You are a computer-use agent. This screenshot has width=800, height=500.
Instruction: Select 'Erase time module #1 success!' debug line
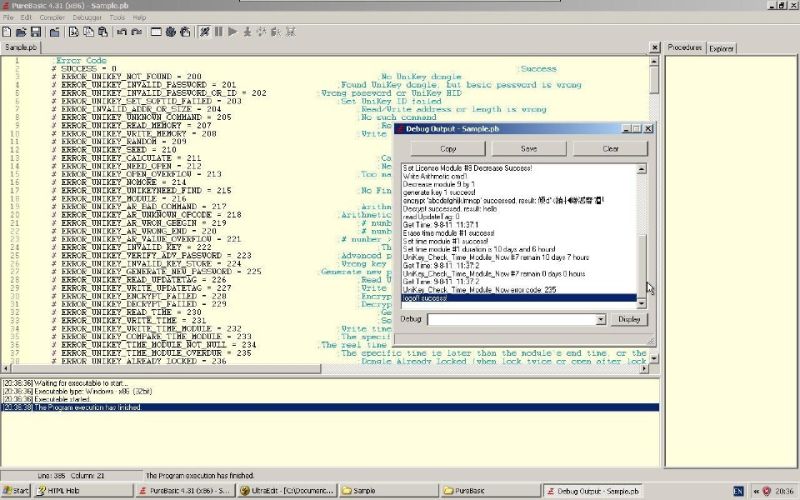click(519, 233)
